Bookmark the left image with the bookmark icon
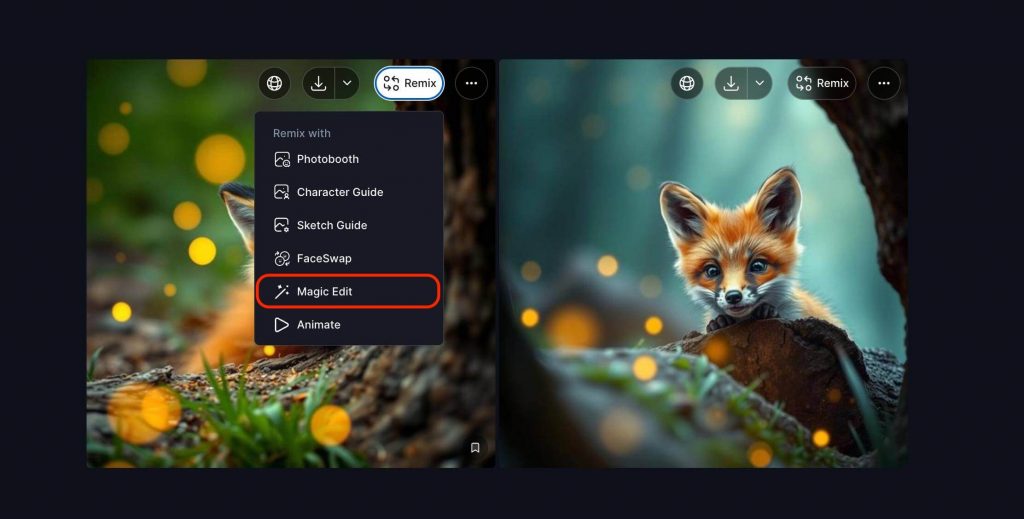Screen dimensions: 1024x519 [x=475, y=448]
